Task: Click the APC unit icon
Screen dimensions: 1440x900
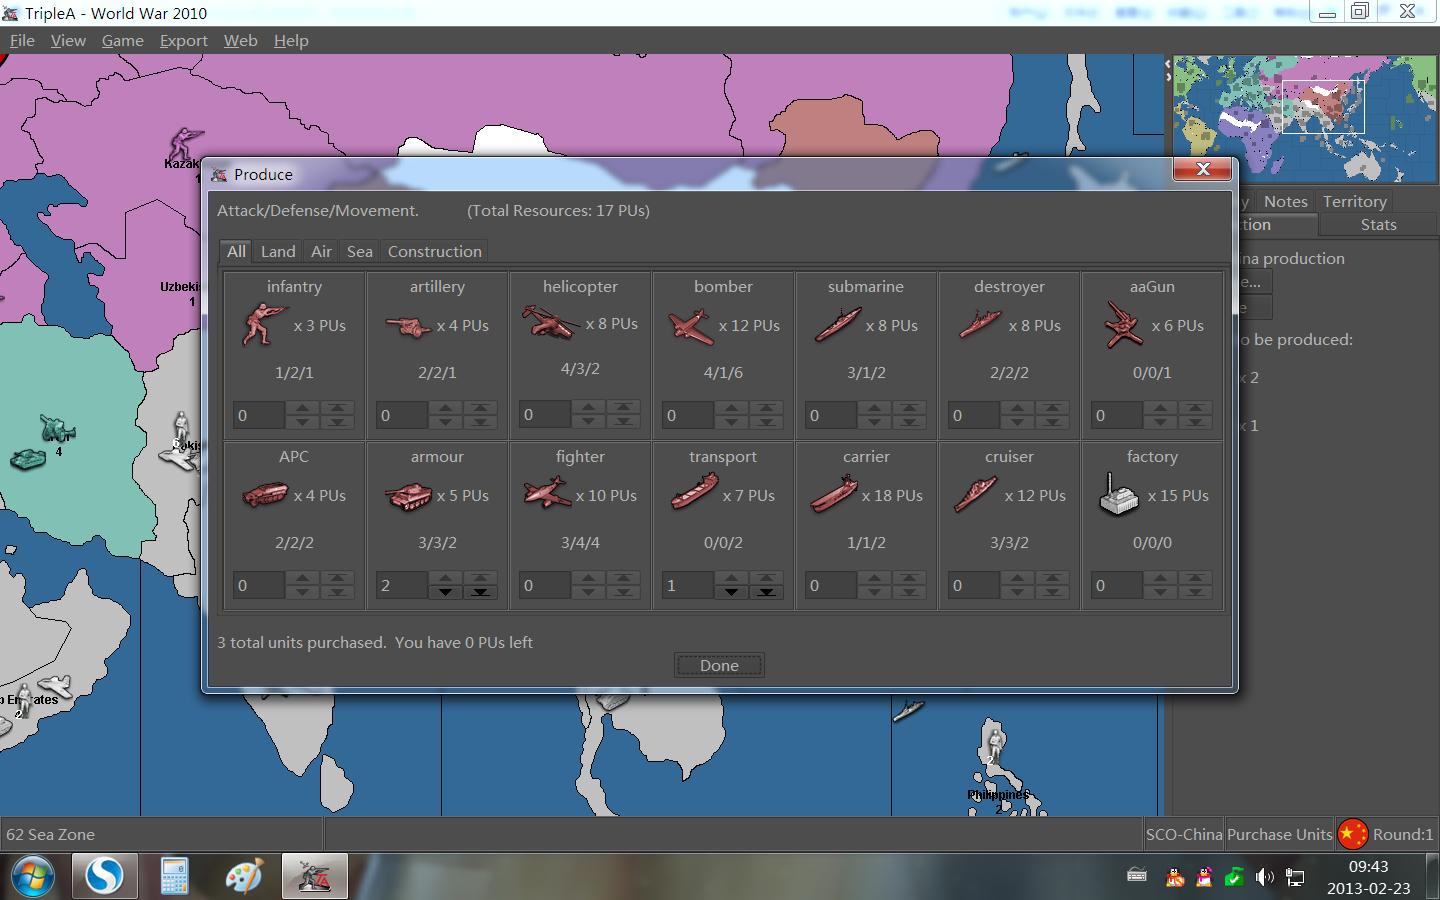Action: click(265, 495)
